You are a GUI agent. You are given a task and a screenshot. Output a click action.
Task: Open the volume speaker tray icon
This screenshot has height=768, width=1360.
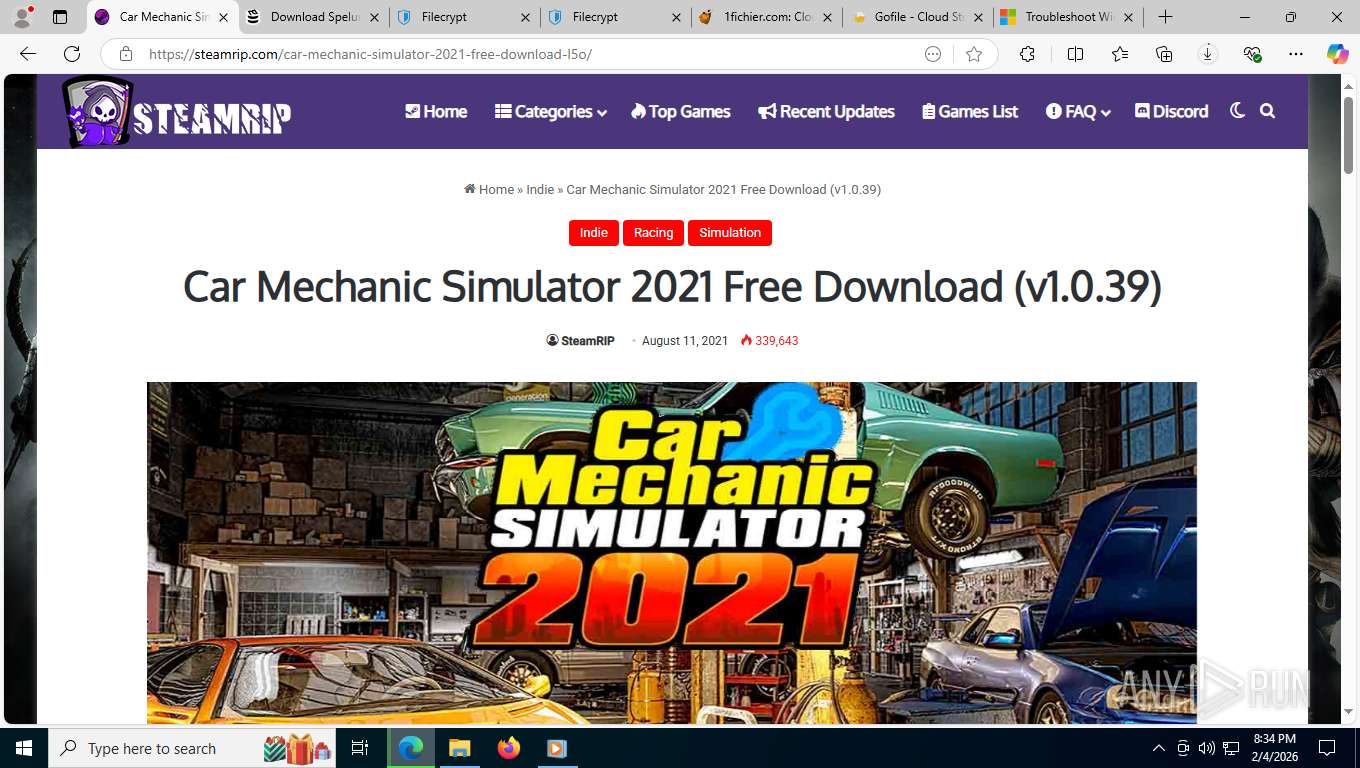click(x=1207, y=748)
